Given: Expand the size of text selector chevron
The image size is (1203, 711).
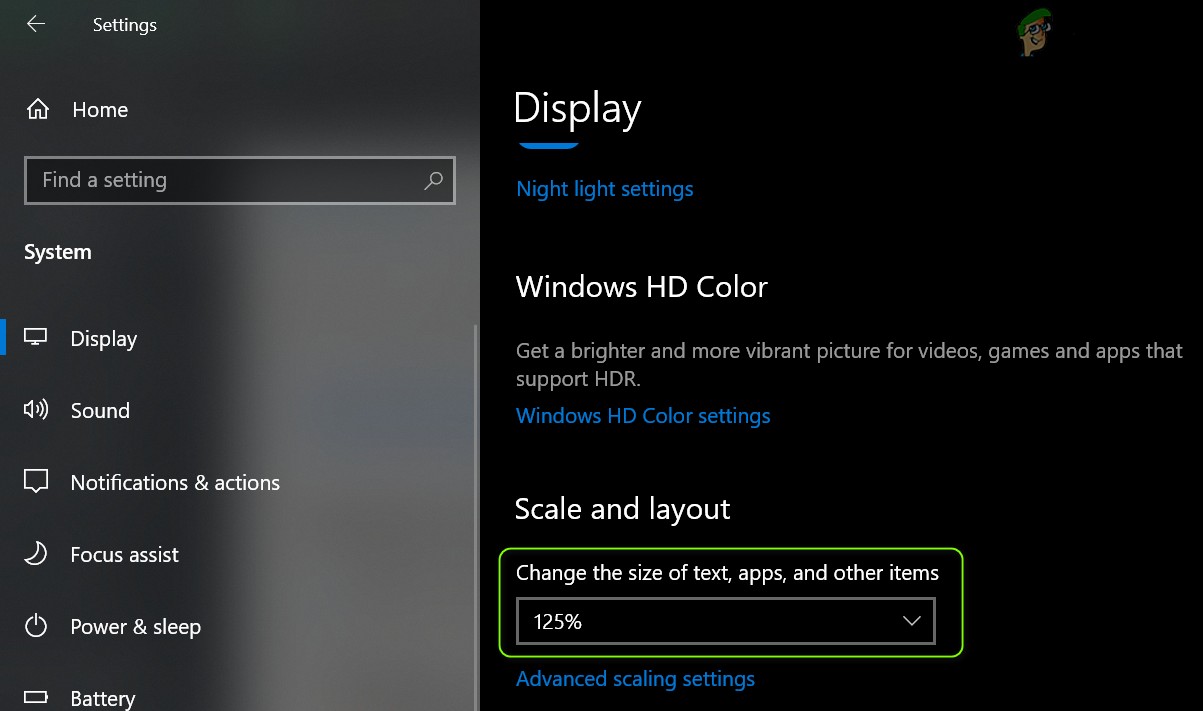Looking at the screenshot, I should click(911, 621).
